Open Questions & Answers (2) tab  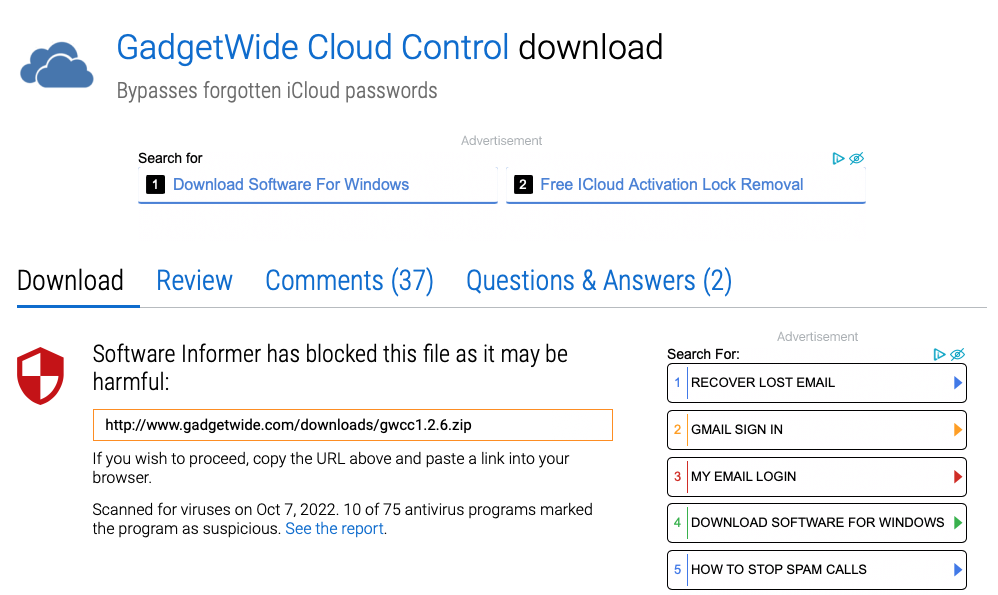point(599,281)
